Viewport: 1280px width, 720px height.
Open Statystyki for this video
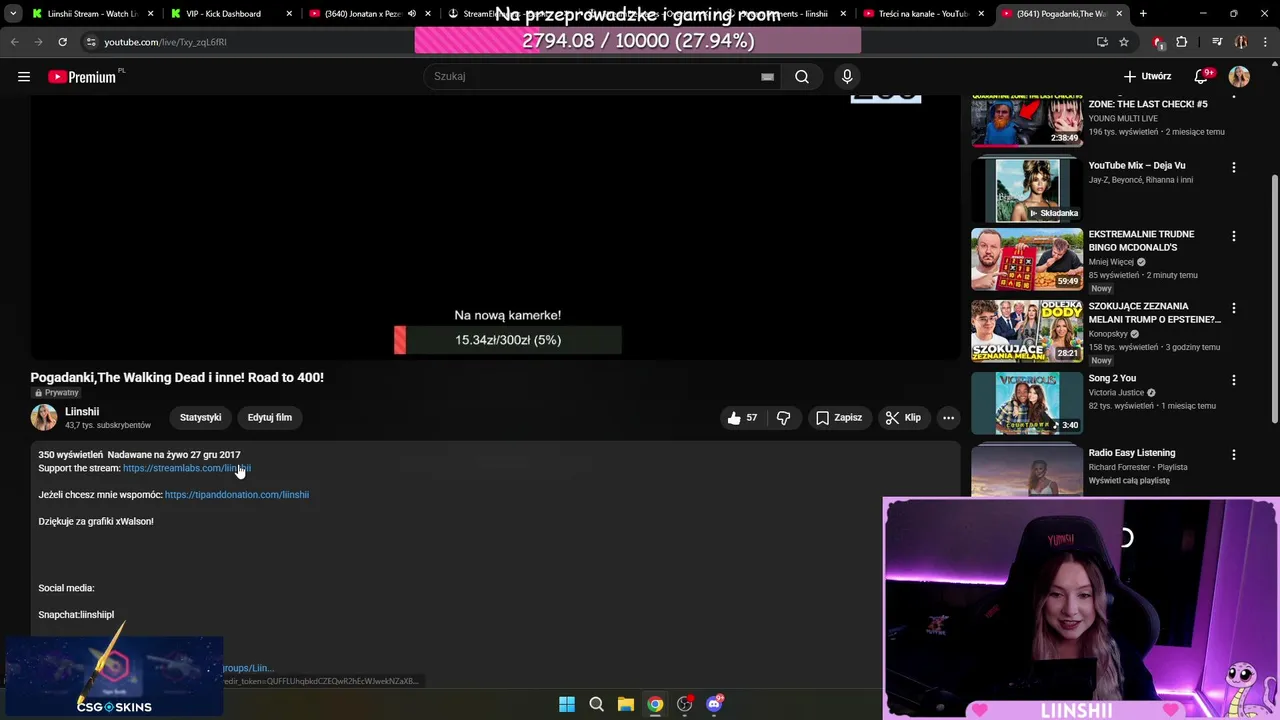201,418
